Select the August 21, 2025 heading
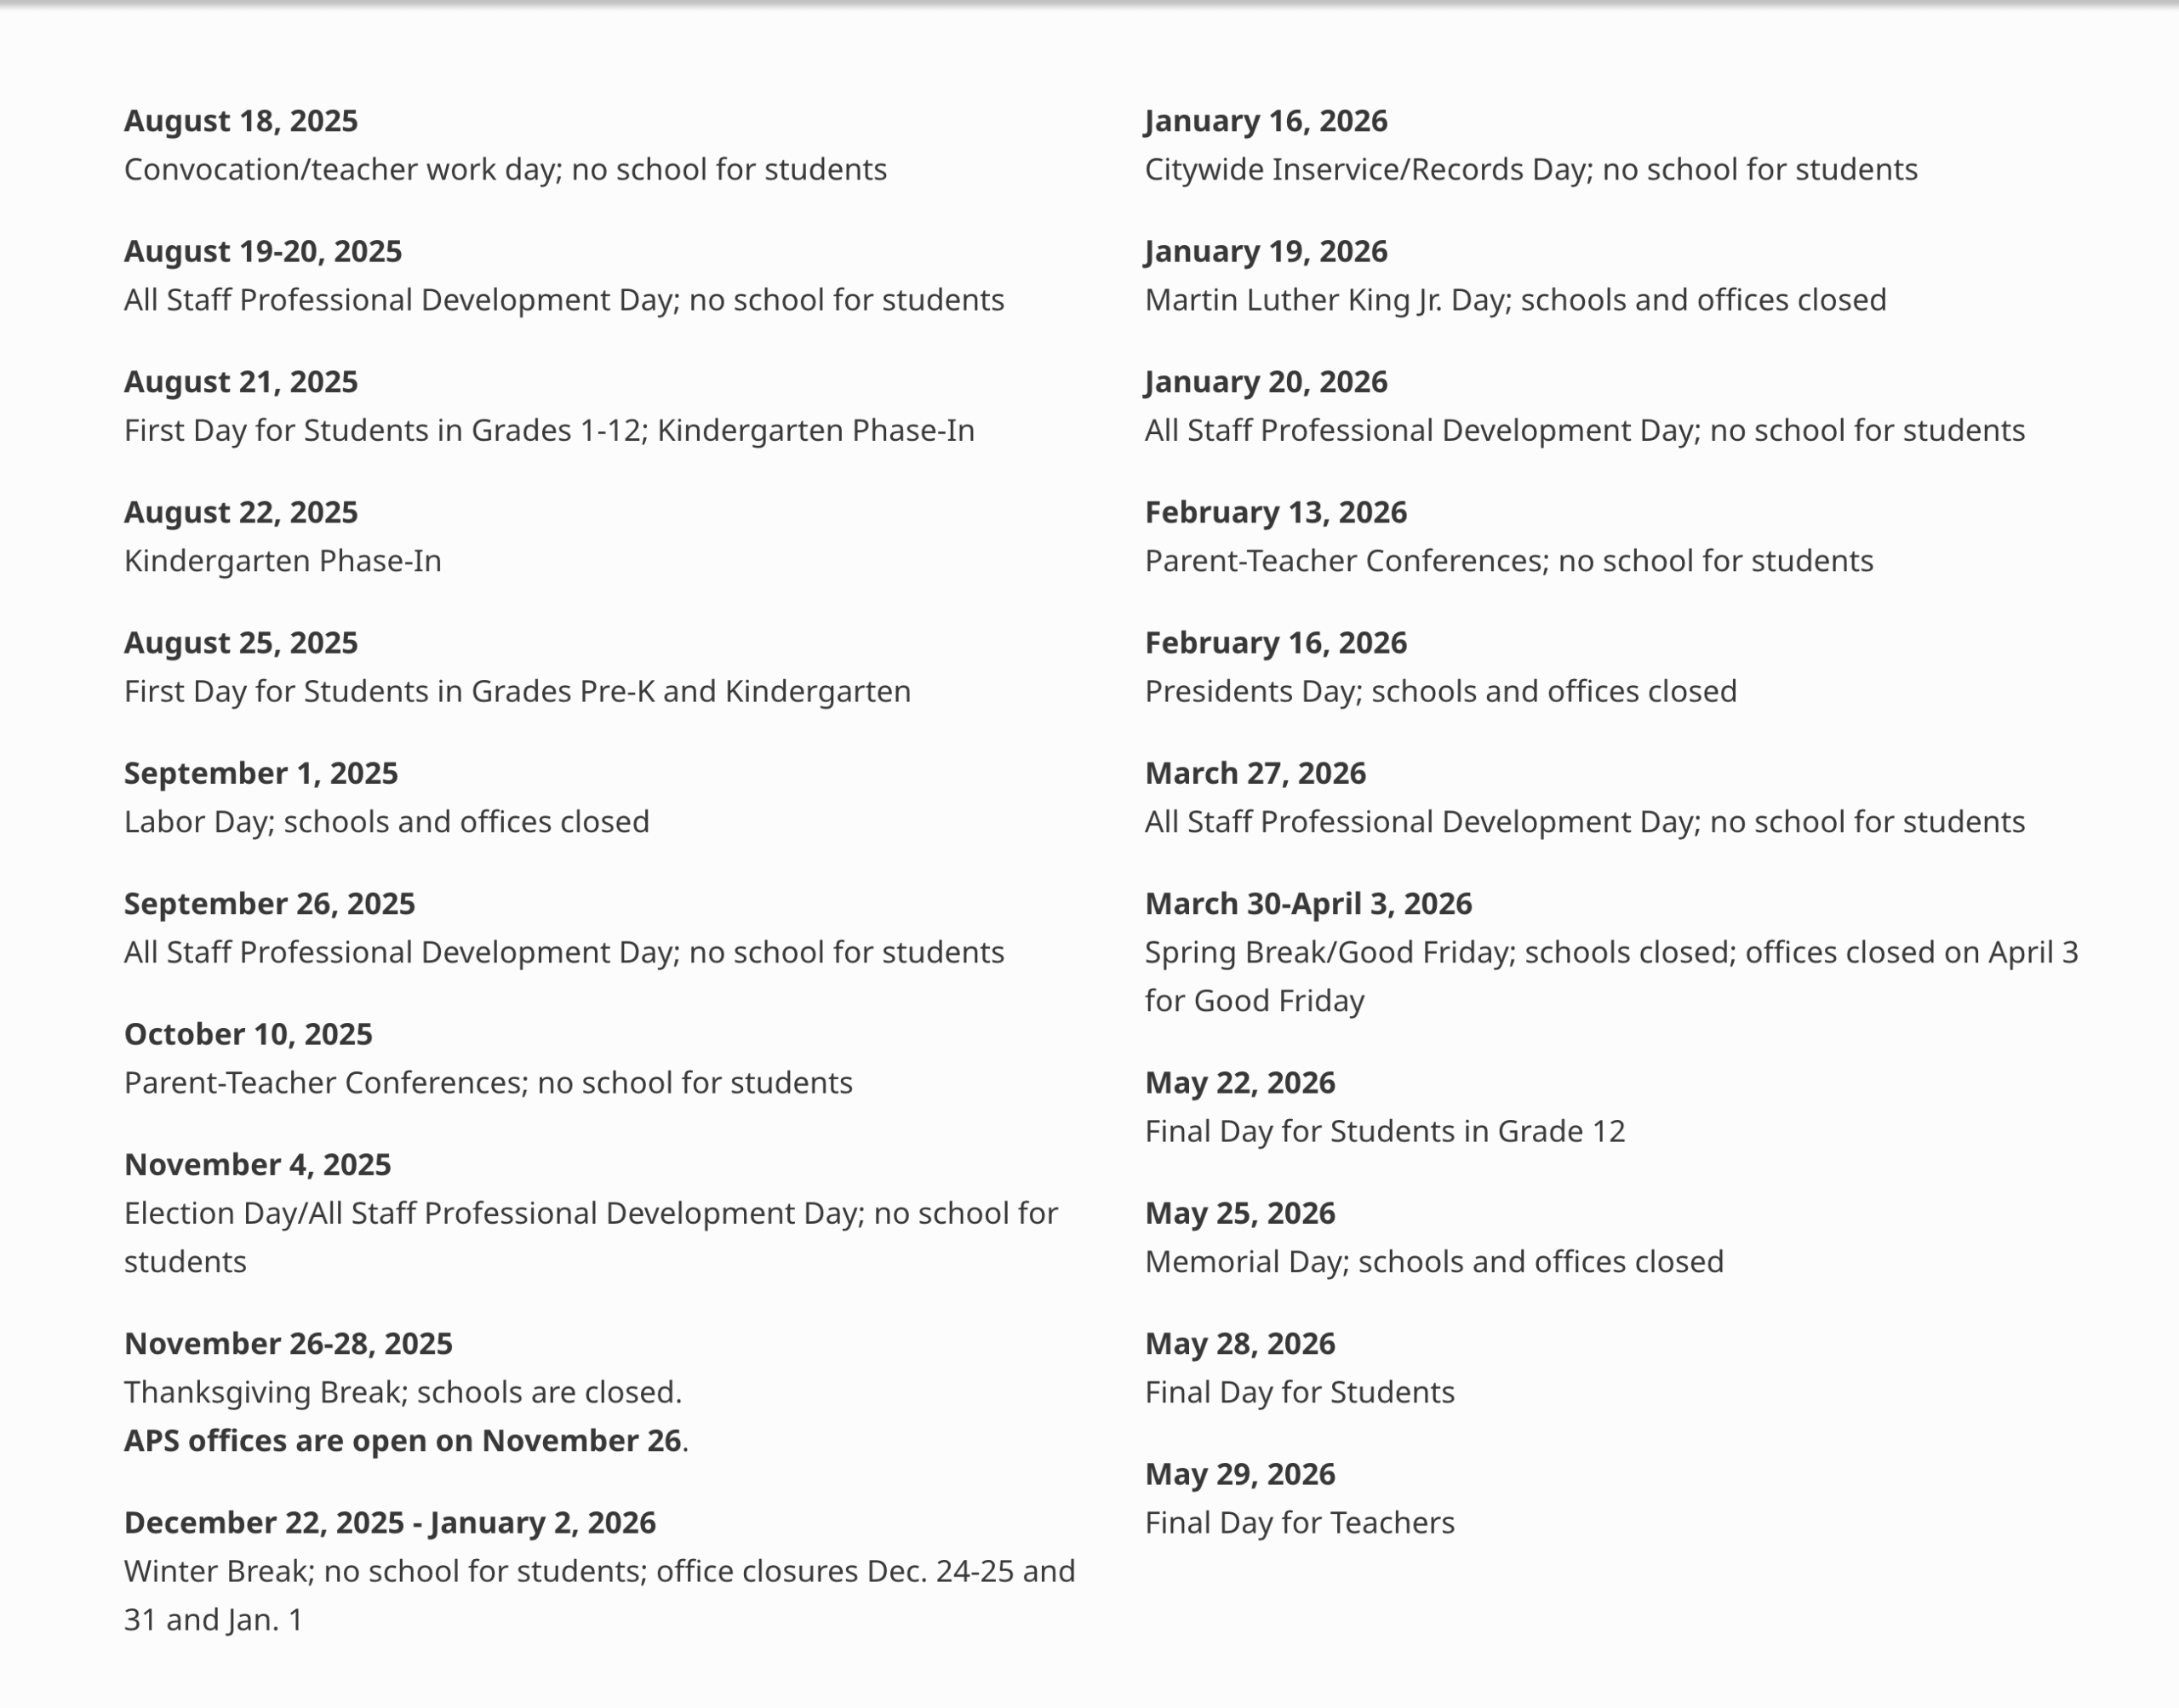Image resolution: width=2179 pixels, height=1708 pixels. click(x=240, y=382)
